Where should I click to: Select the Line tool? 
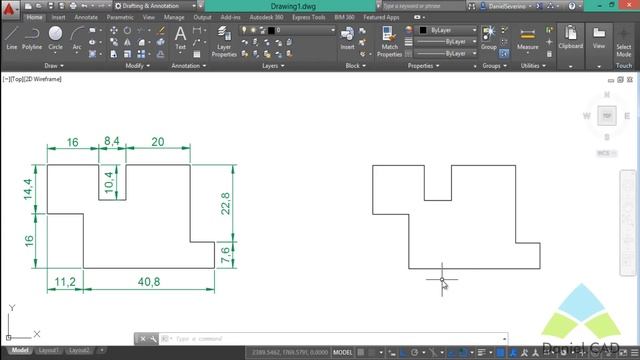12,38
